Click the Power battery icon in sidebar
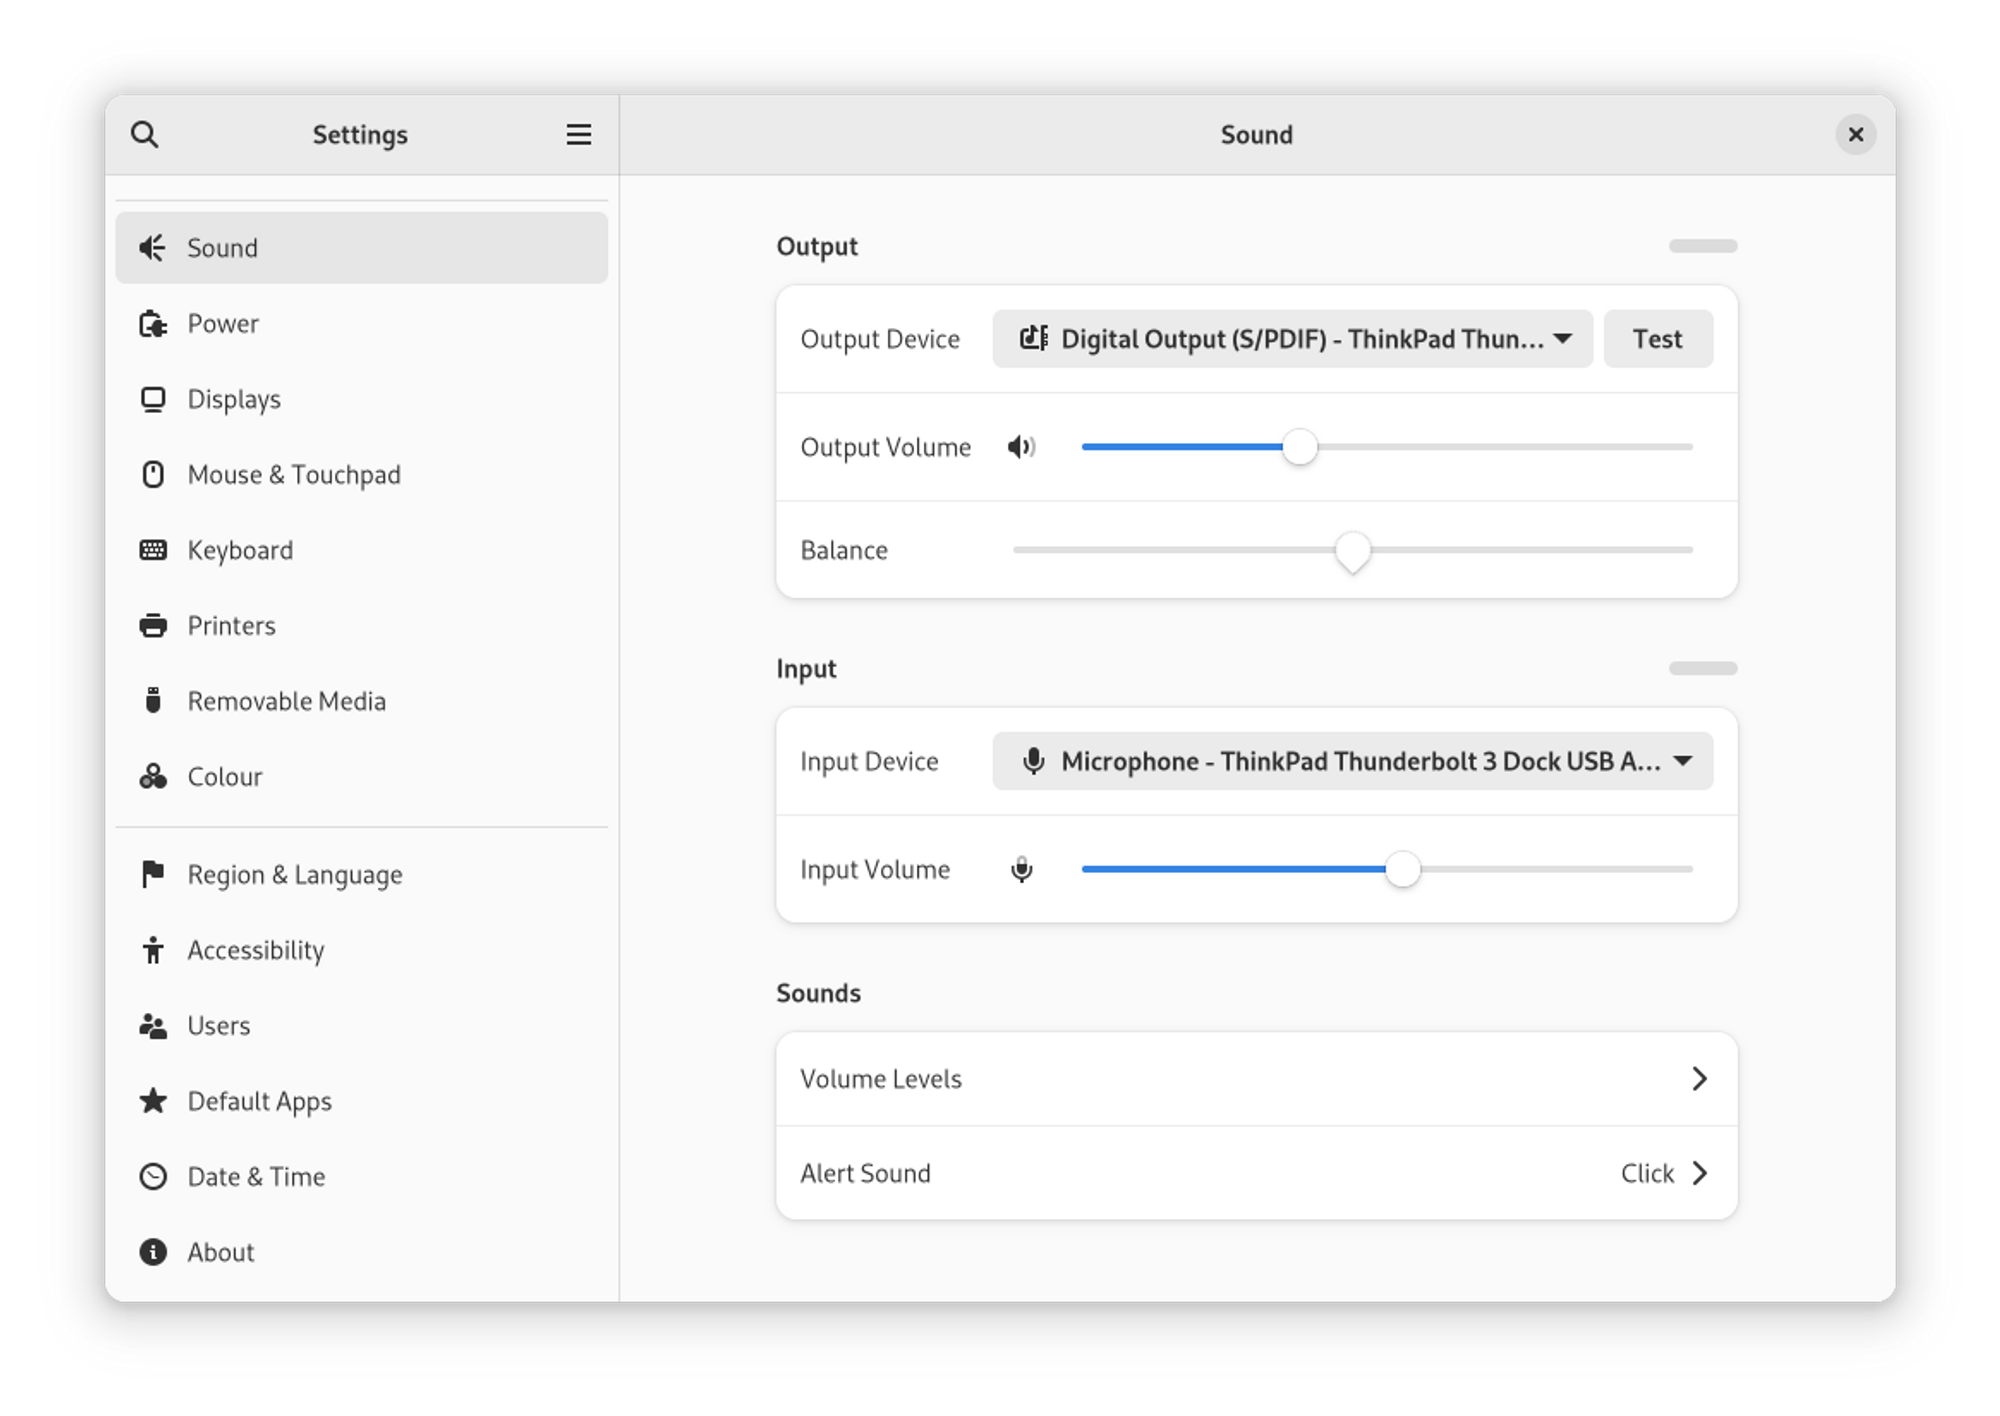Screen dimensions: 2000x1416 click(152, 323)
